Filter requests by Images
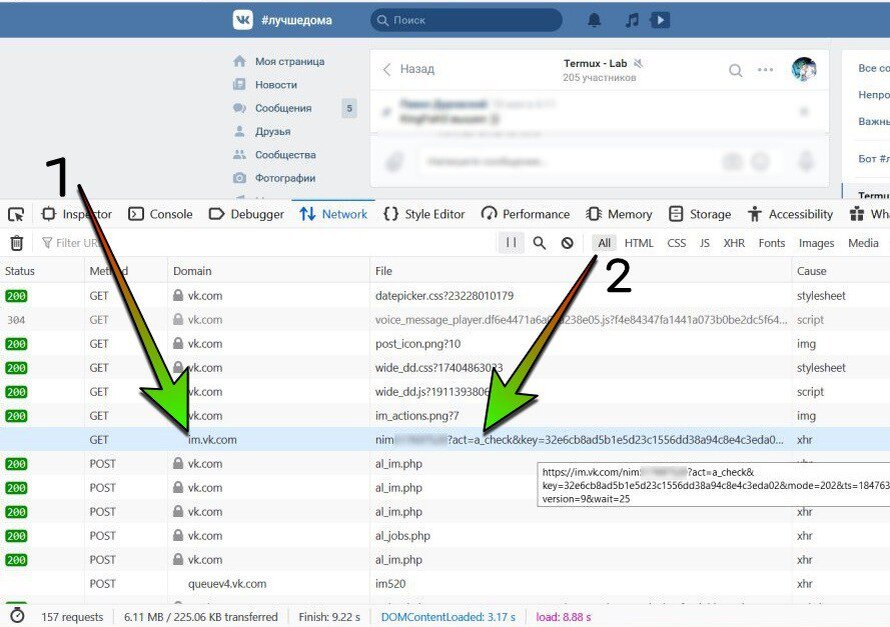This screenshot has height=627, width=890. [816, 243]
